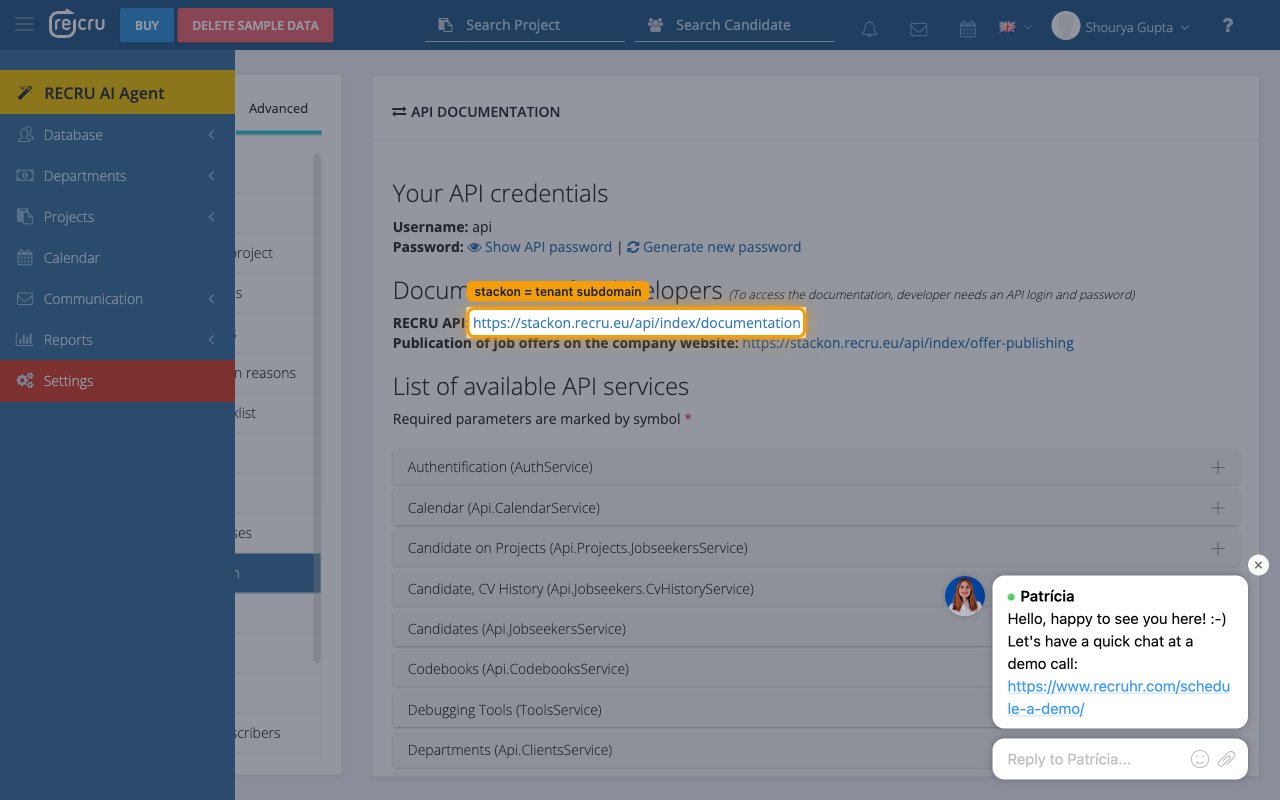Expand Reports submenu chevron

click(211, 340)
